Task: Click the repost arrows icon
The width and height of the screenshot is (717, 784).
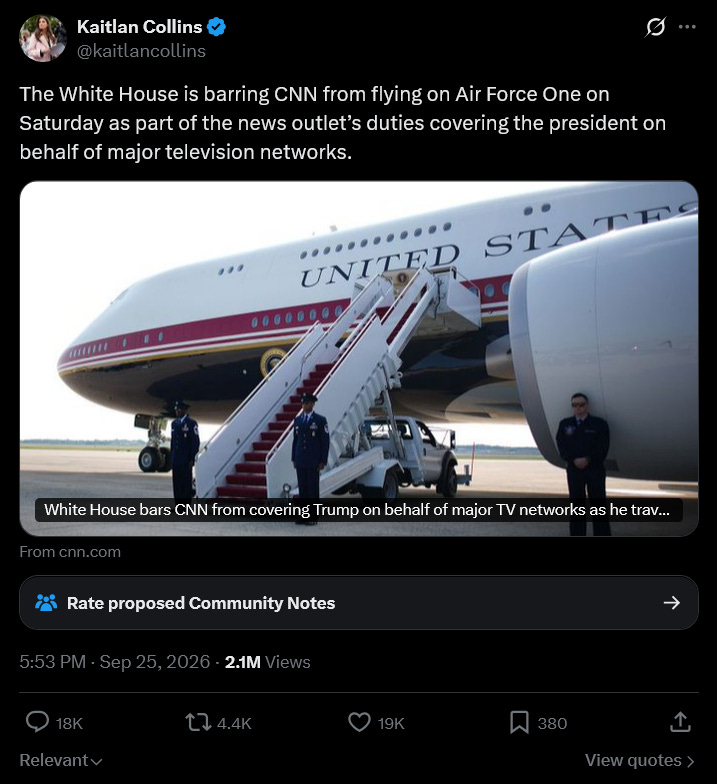Action: pos(198,722)
